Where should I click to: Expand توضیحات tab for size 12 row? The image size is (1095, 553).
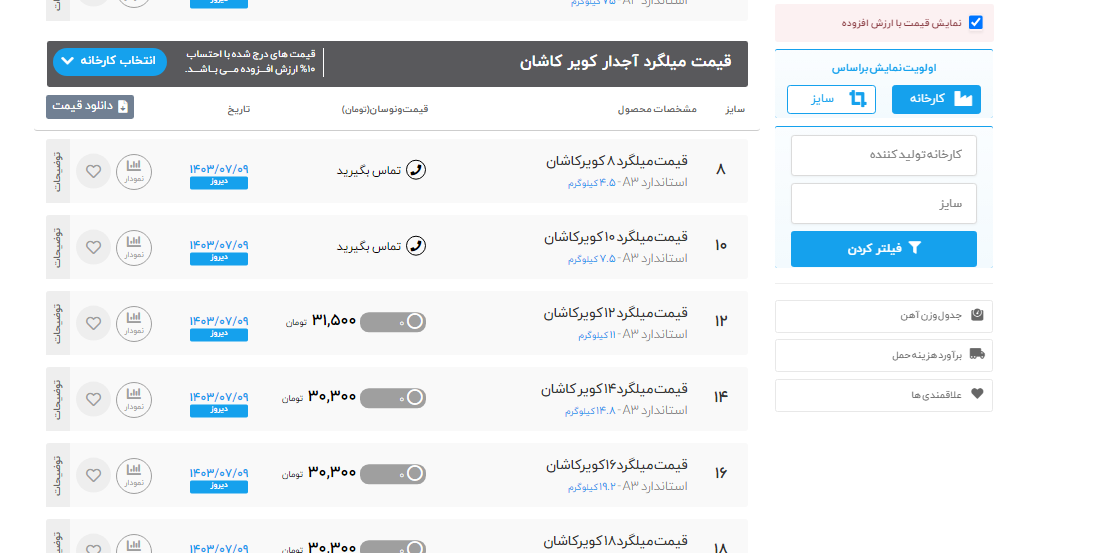click(x=58, y=323)
